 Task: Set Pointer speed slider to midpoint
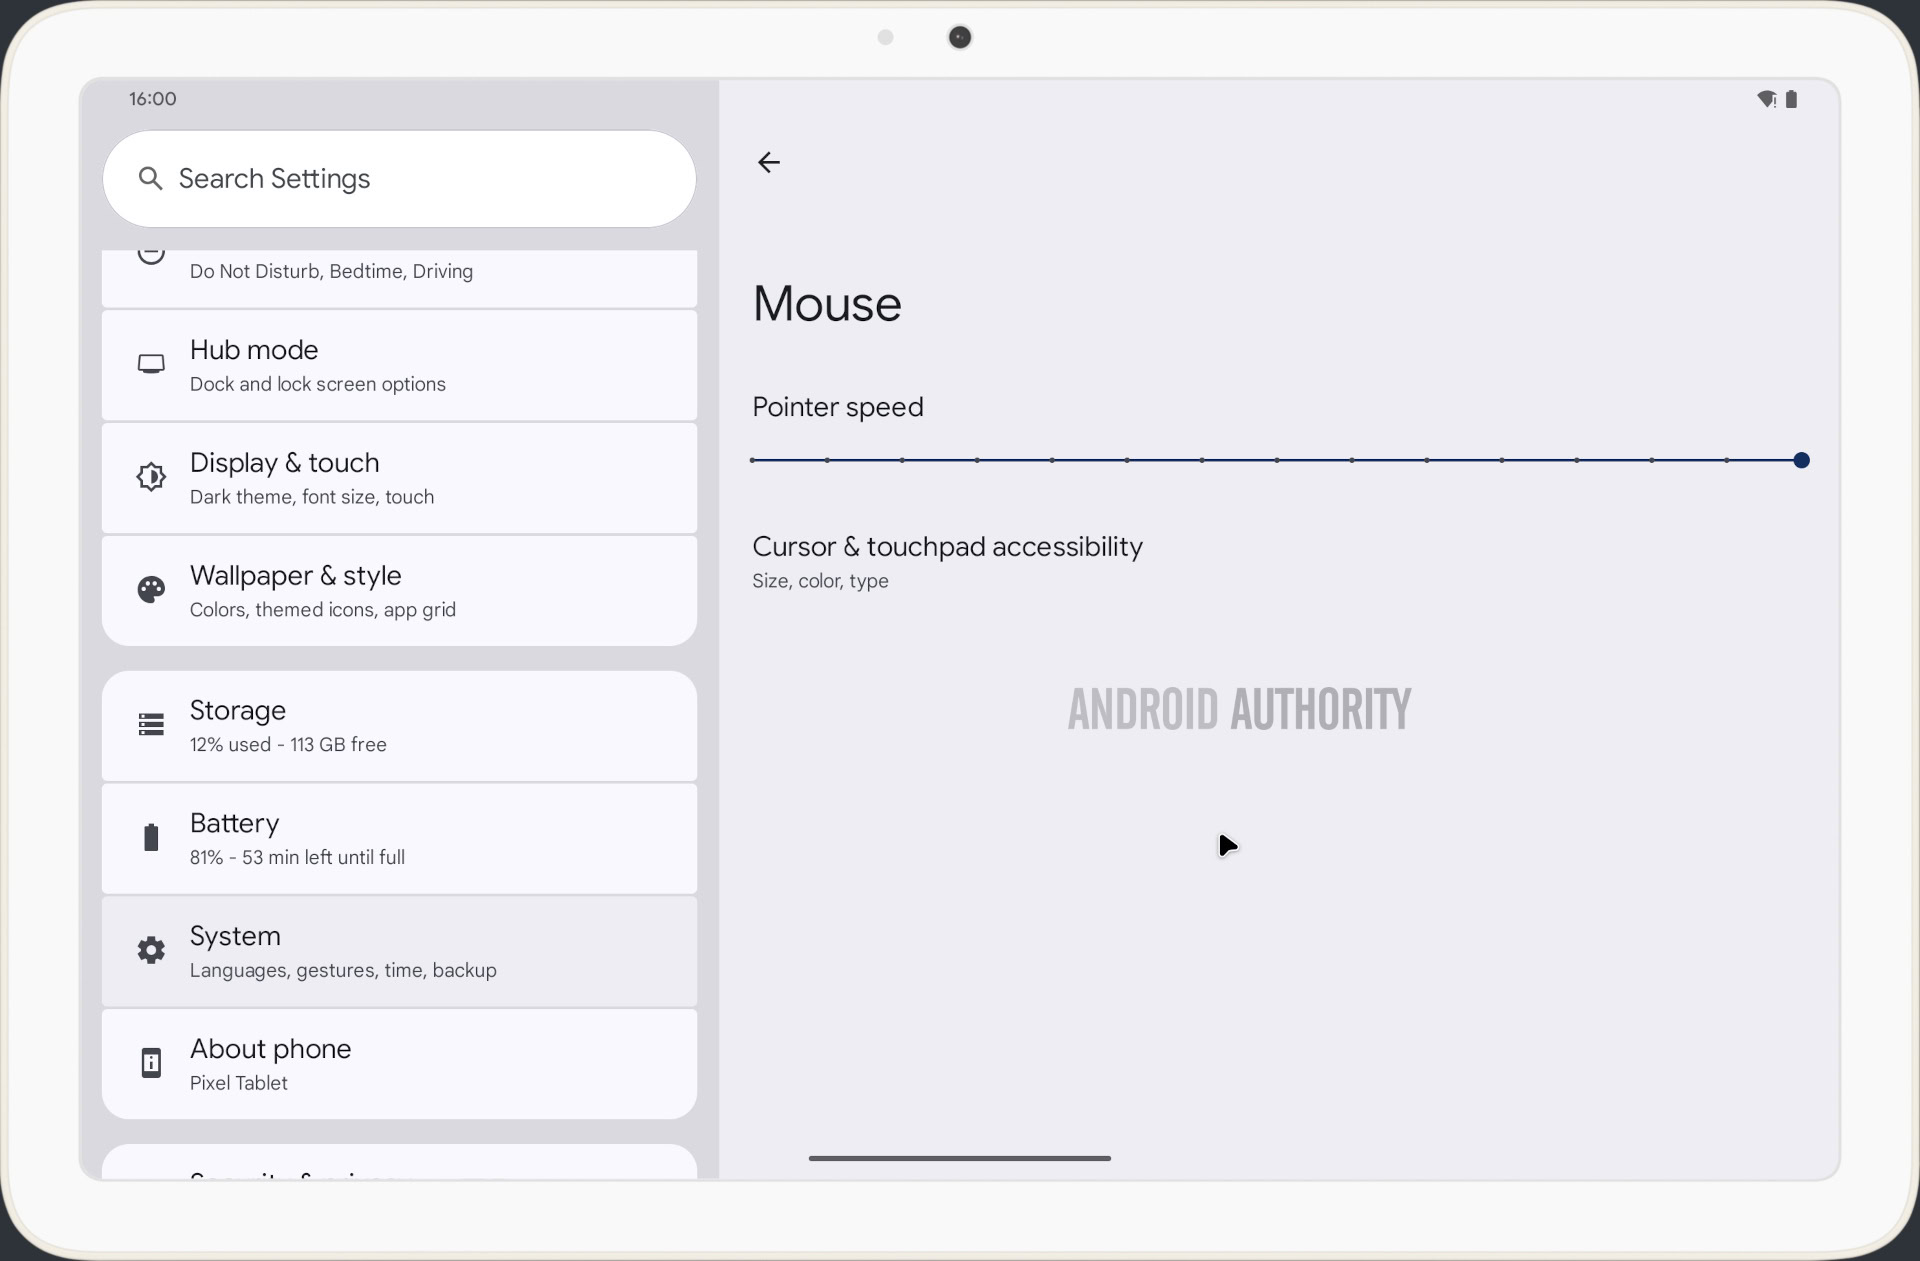[x=1277, y=460]
